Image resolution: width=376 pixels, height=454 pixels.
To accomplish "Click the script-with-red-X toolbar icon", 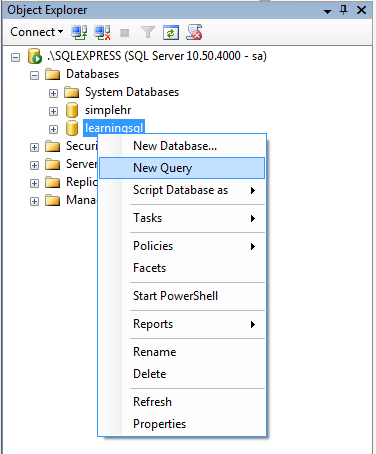I will (x=194, y=32).
